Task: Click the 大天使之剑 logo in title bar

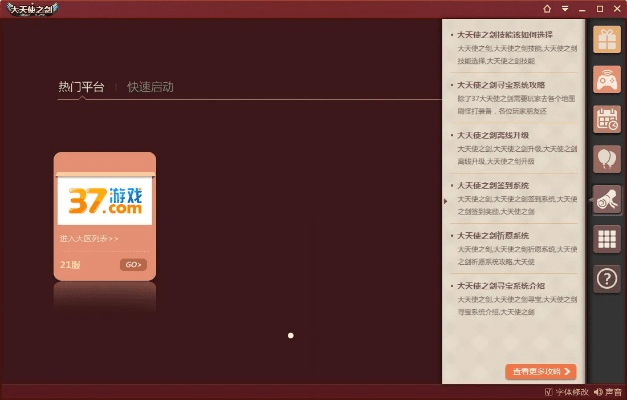Action: 31,9
